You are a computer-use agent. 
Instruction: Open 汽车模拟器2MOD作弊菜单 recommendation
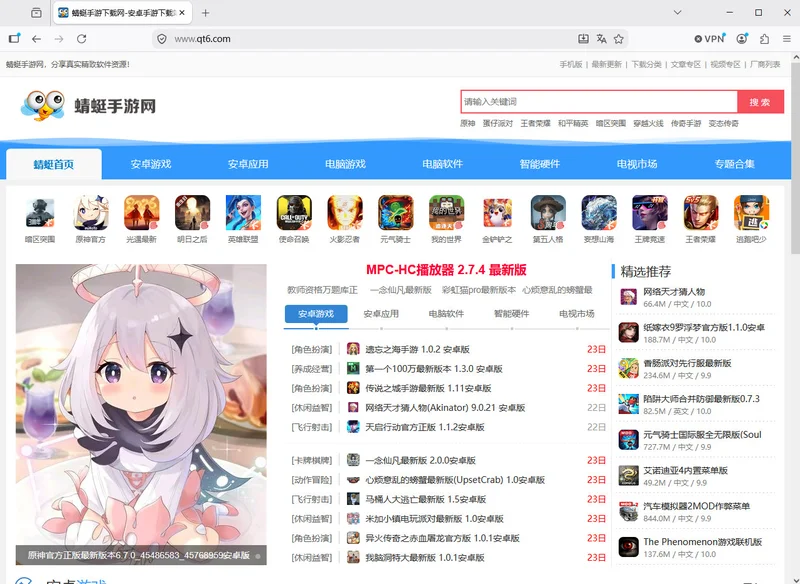tap(696, 506)
